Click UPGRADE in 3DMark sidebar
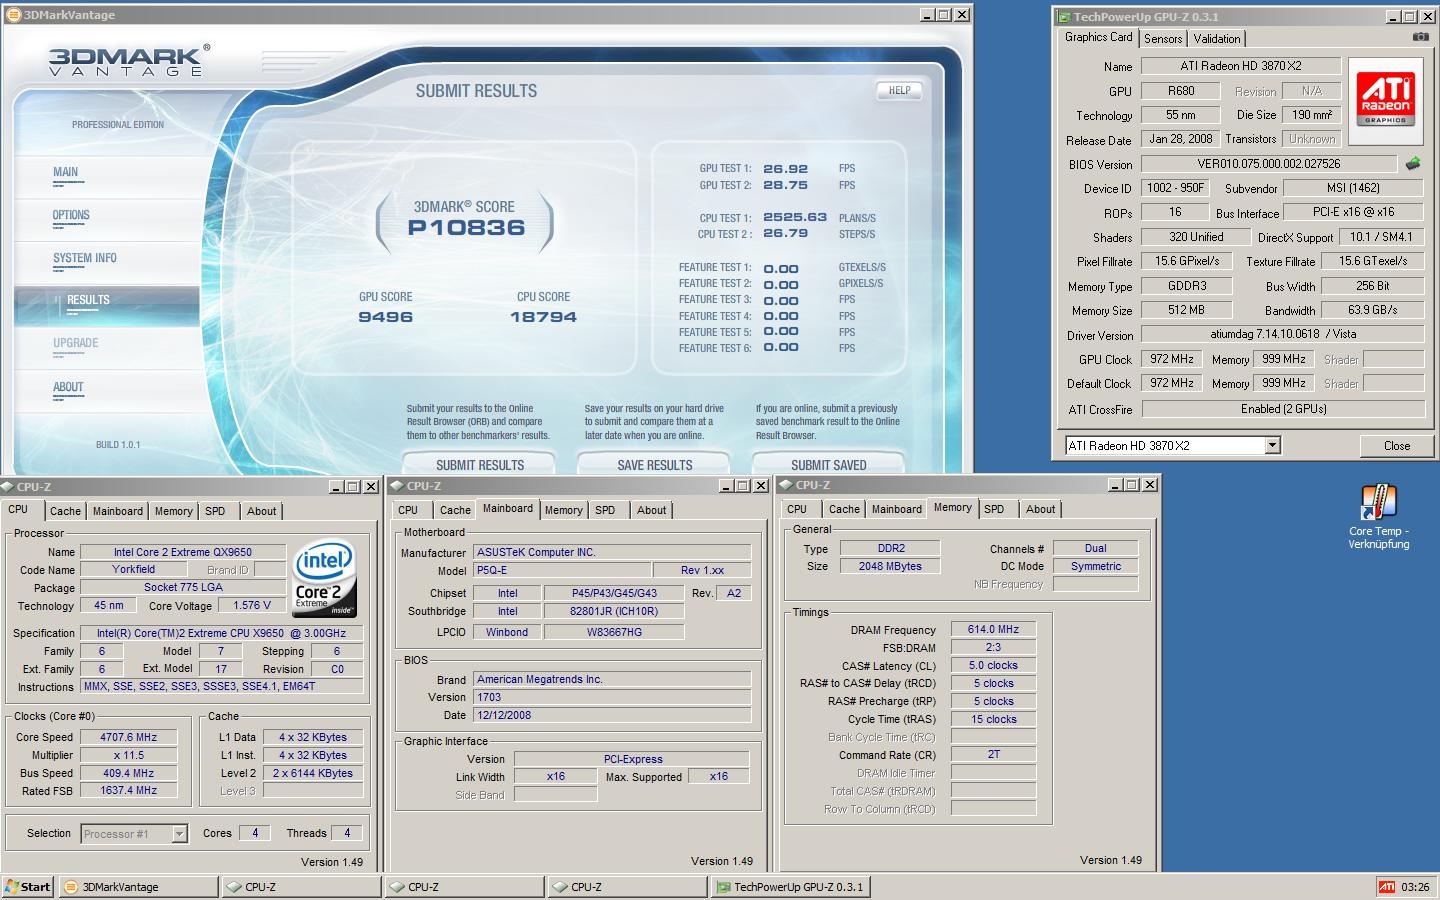1440x900 pixels. (76, 343)
